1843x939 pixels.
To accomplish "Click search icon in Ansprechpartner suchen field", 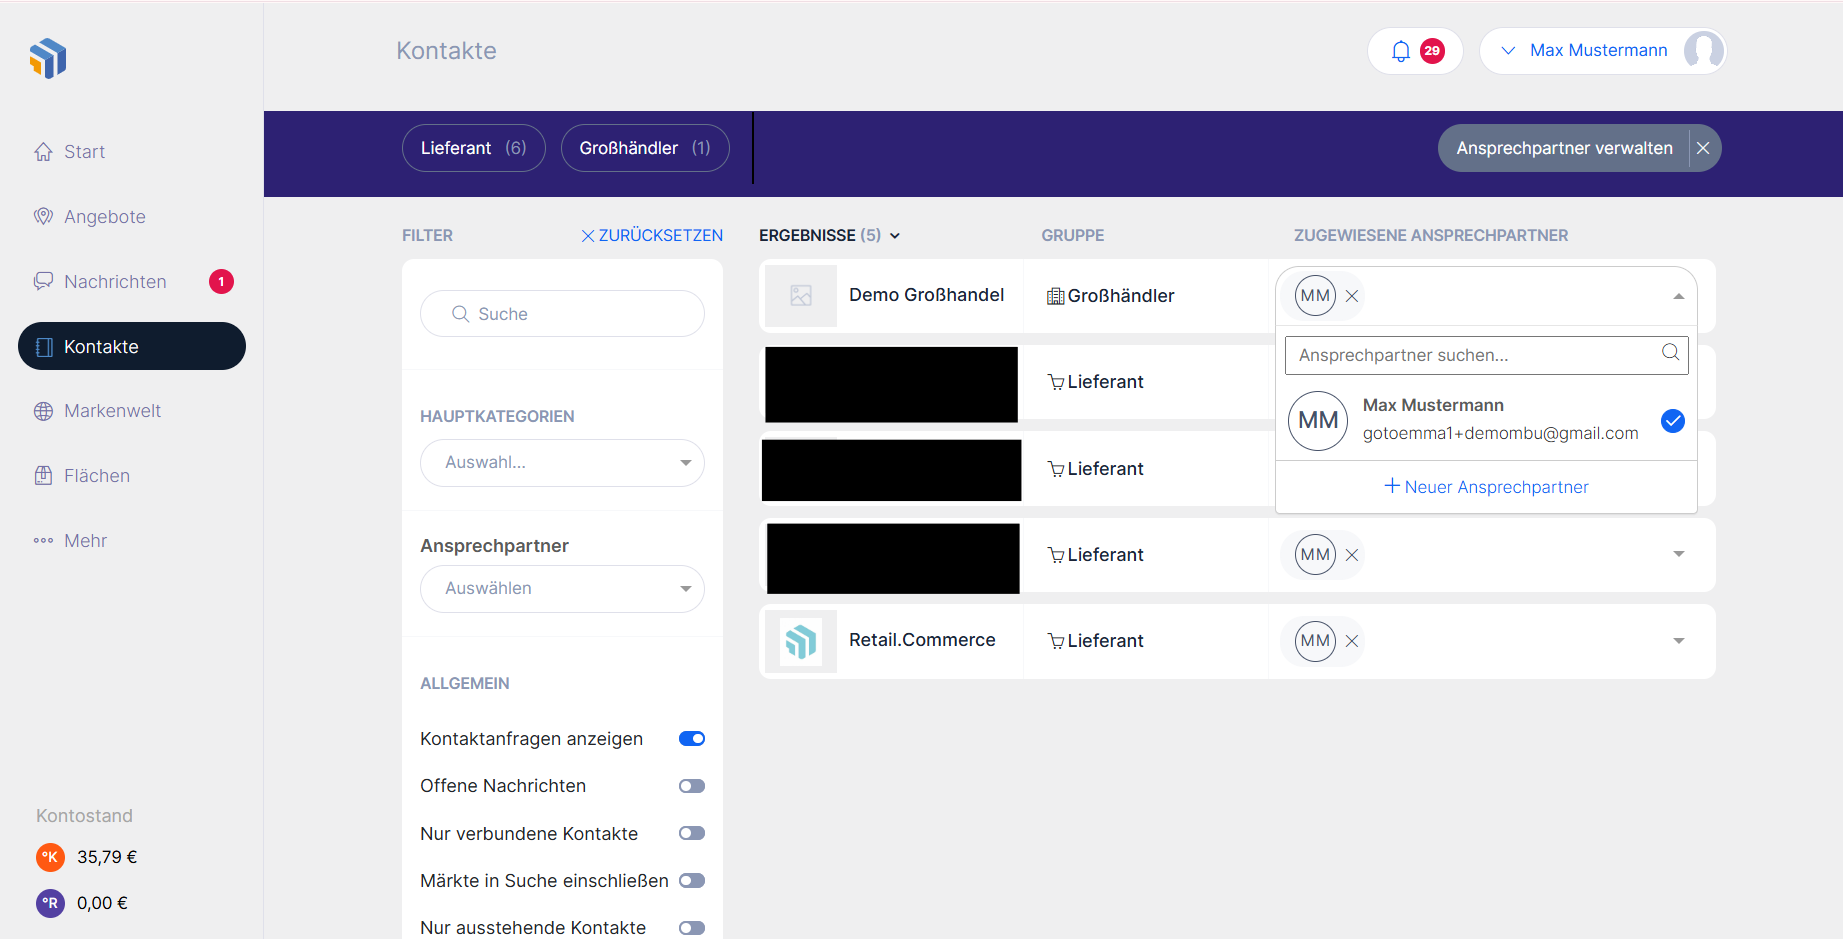I will [1670, 353].
